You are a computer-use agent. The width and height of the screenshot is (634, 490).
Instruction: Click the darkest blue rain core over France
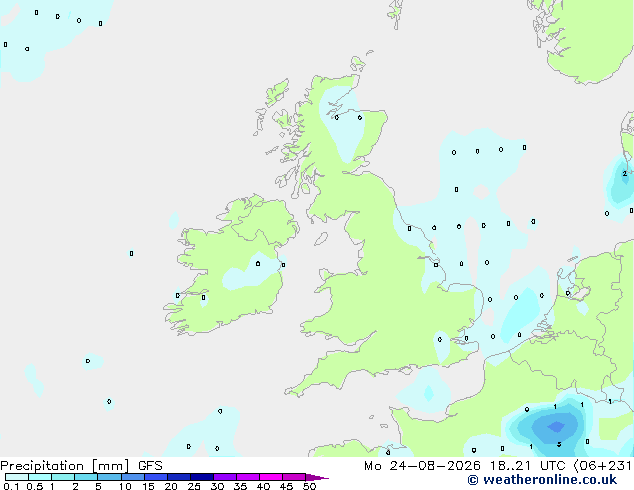pyautogui.click(x=556, y=426)
